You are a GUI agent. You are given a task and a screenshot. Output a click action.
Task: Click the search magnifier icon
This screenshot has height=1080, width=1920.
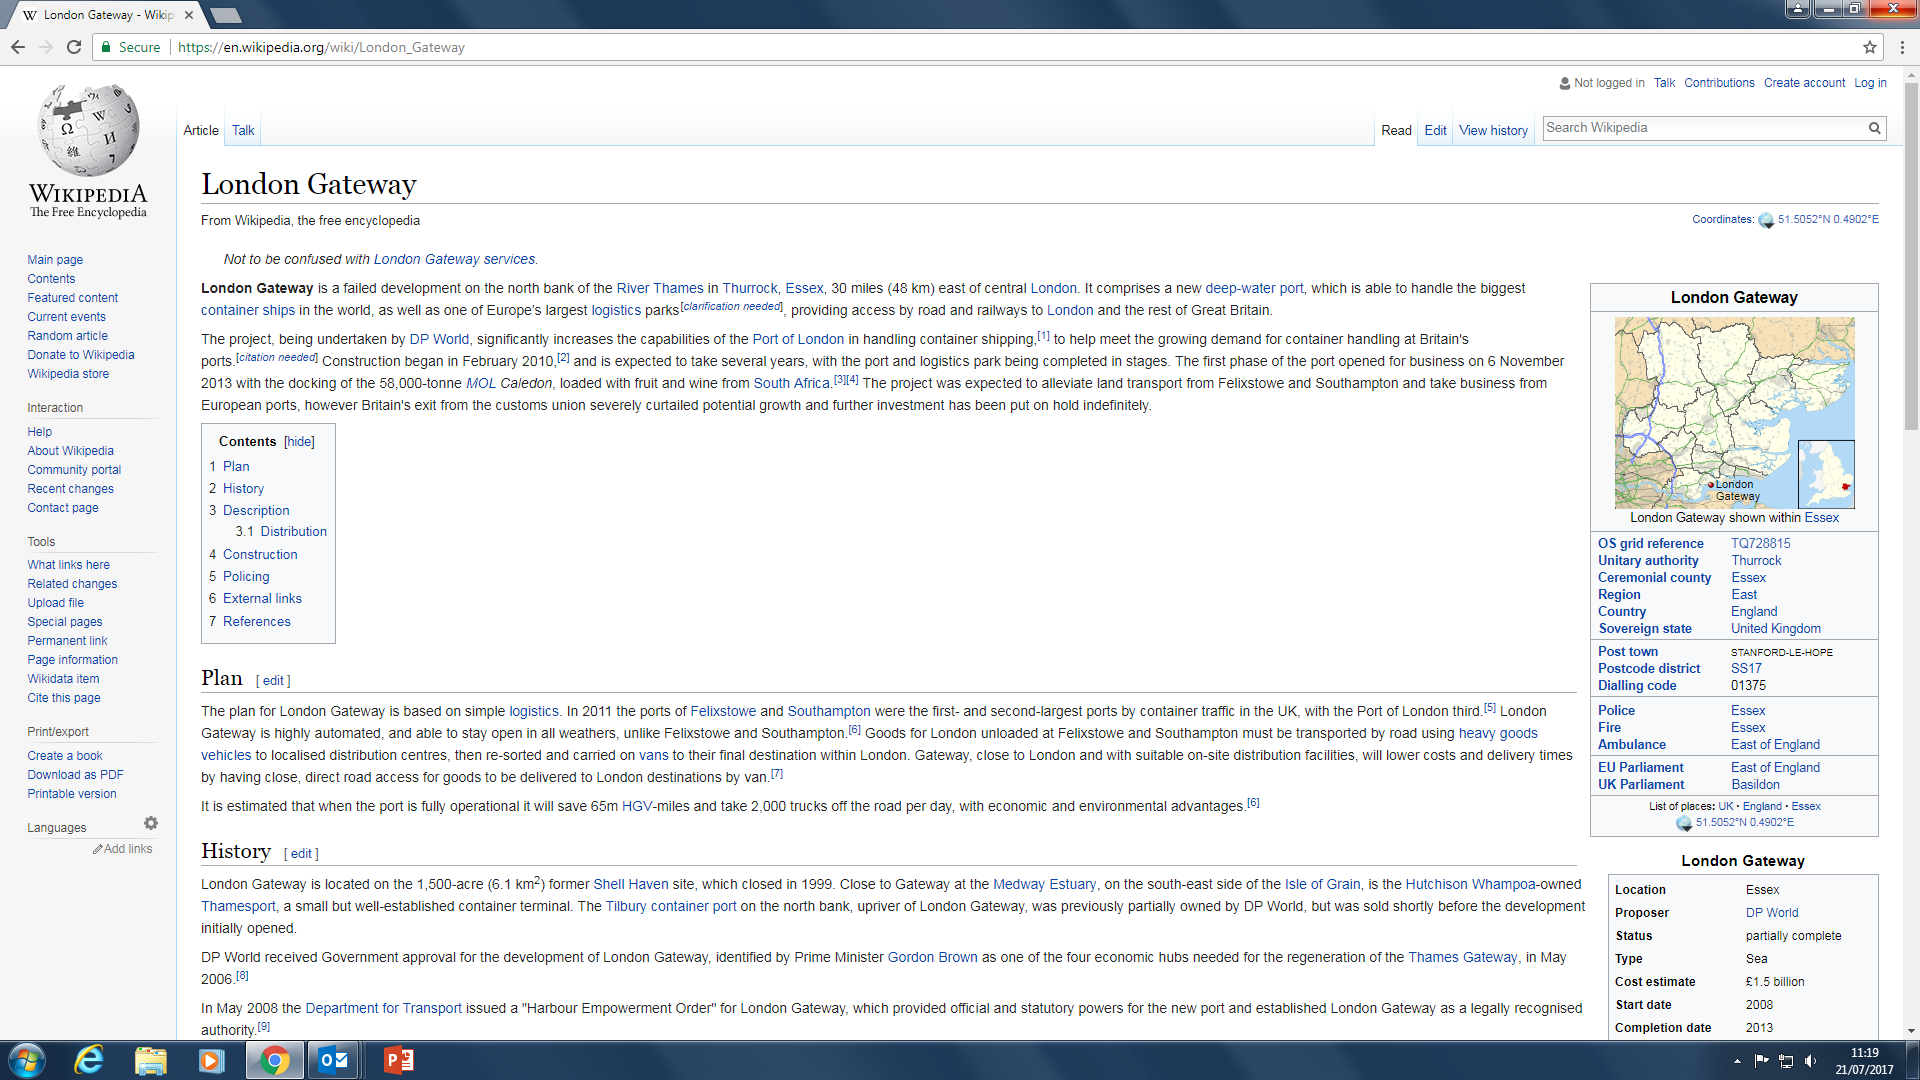click(x=1874, y=128)
